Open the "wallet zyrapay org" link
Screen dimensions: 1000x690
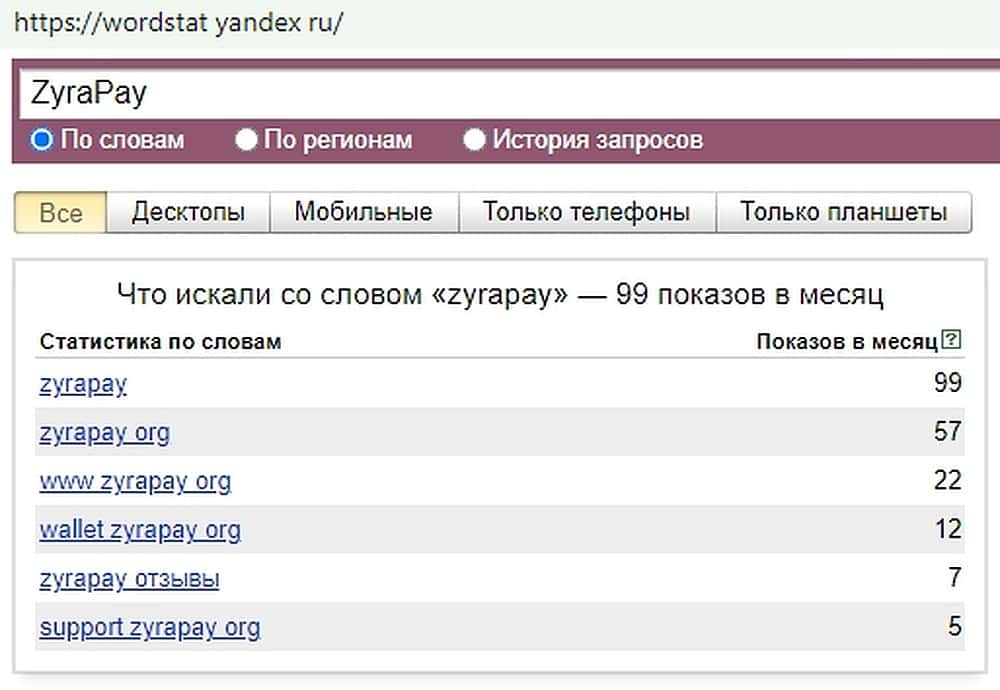click(140, 530)
